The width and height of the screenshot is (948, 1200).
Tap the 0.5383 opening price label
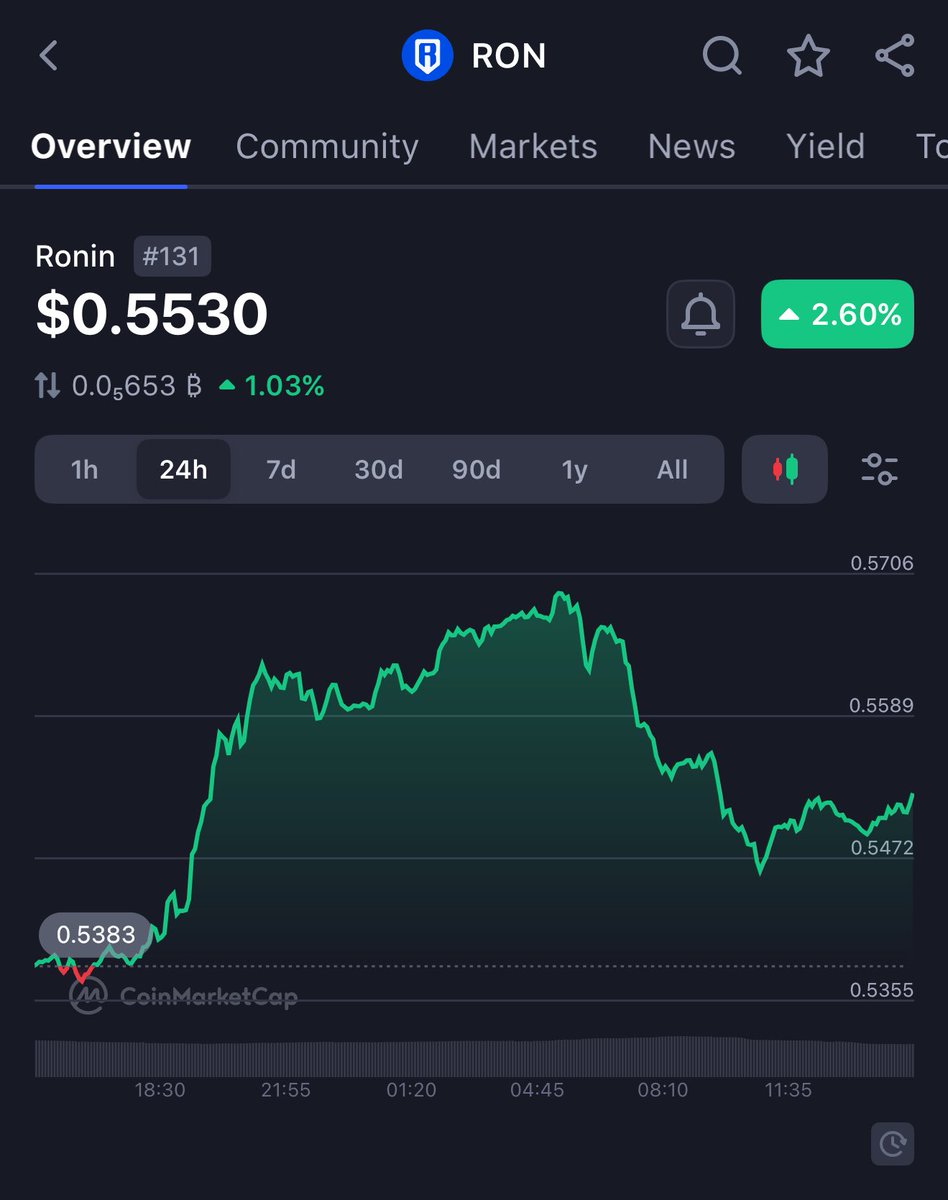pyautogui.click(x=95, y=935)
